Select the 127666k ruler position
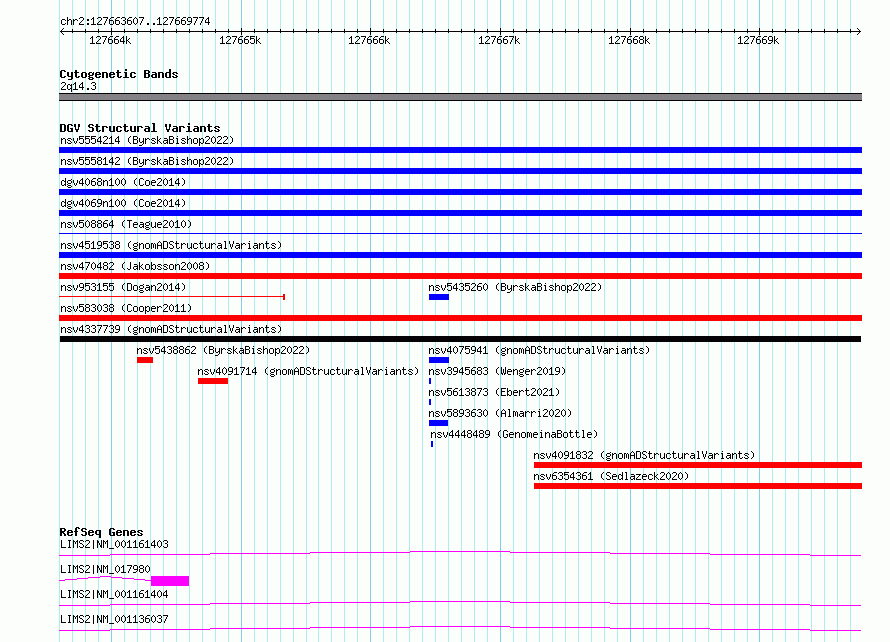 click(369, 40)
